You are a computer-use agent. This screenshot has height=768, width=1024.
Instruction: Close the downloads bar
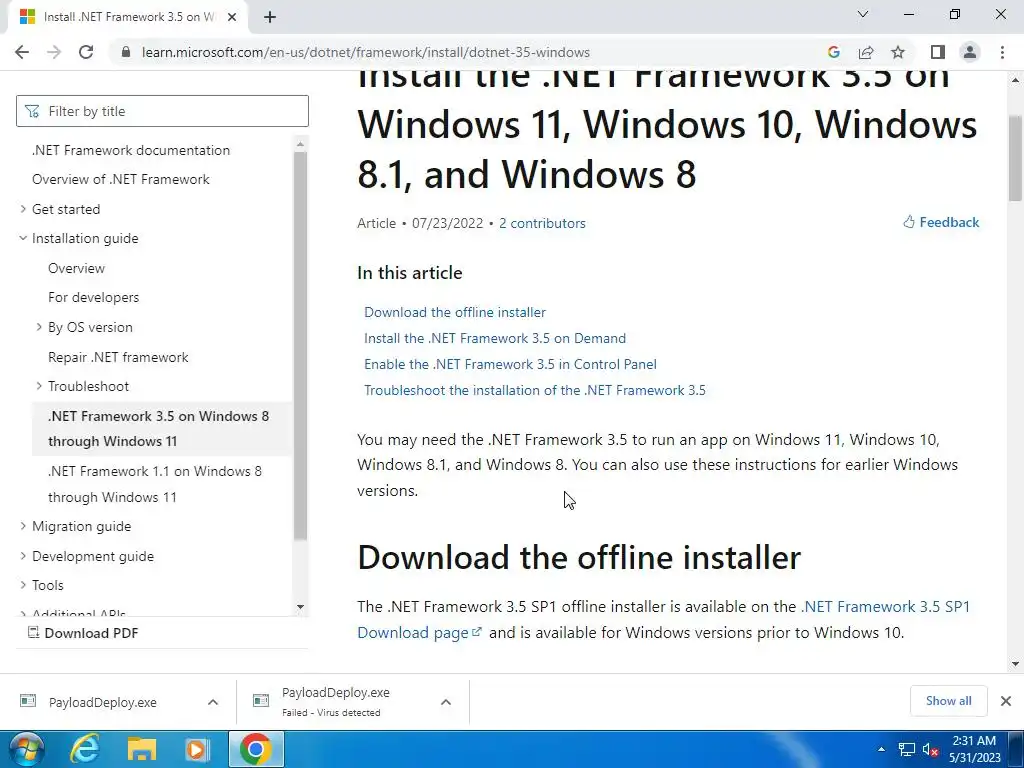[x=1006, y=701]
